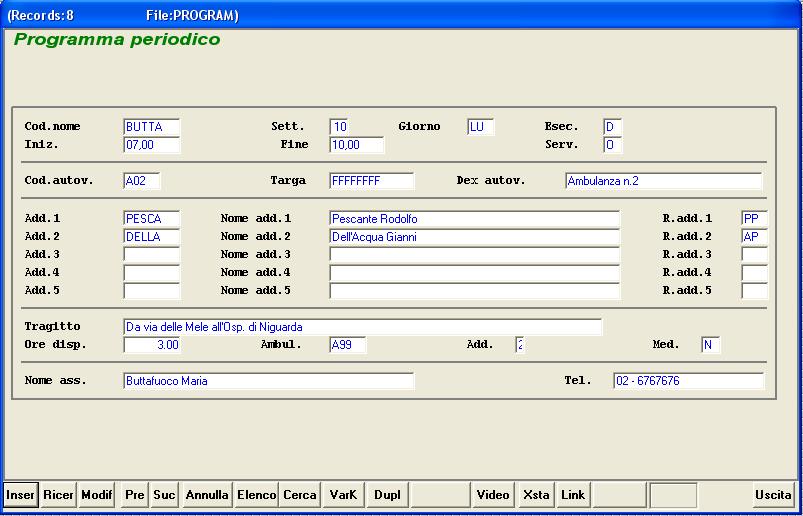
Task: Click the Cerca button
Action: point(300,495)
